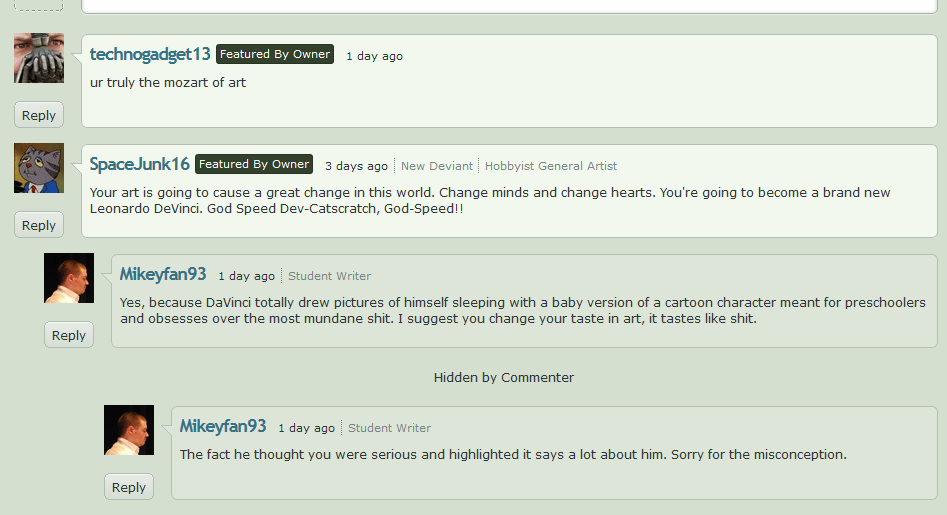Click 'Hobbyist General Artist' label
Viewport: 947px width, 515px height.
click(x=551, y=166)
